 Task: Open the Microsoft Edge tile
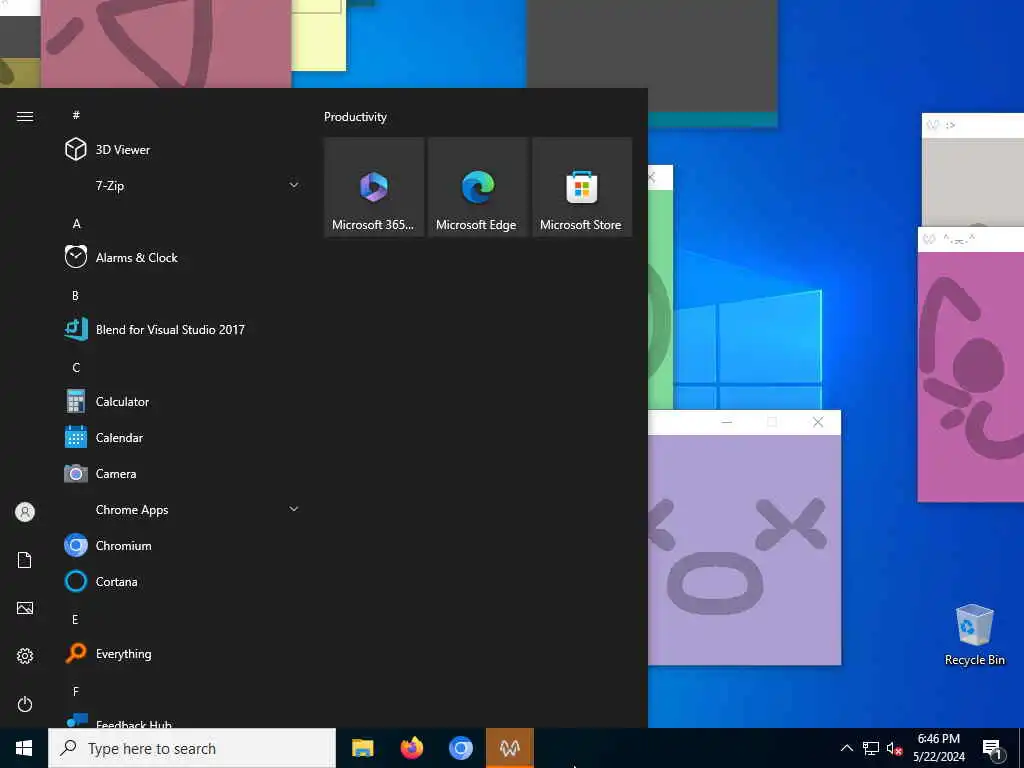click(x=477, y=187)
